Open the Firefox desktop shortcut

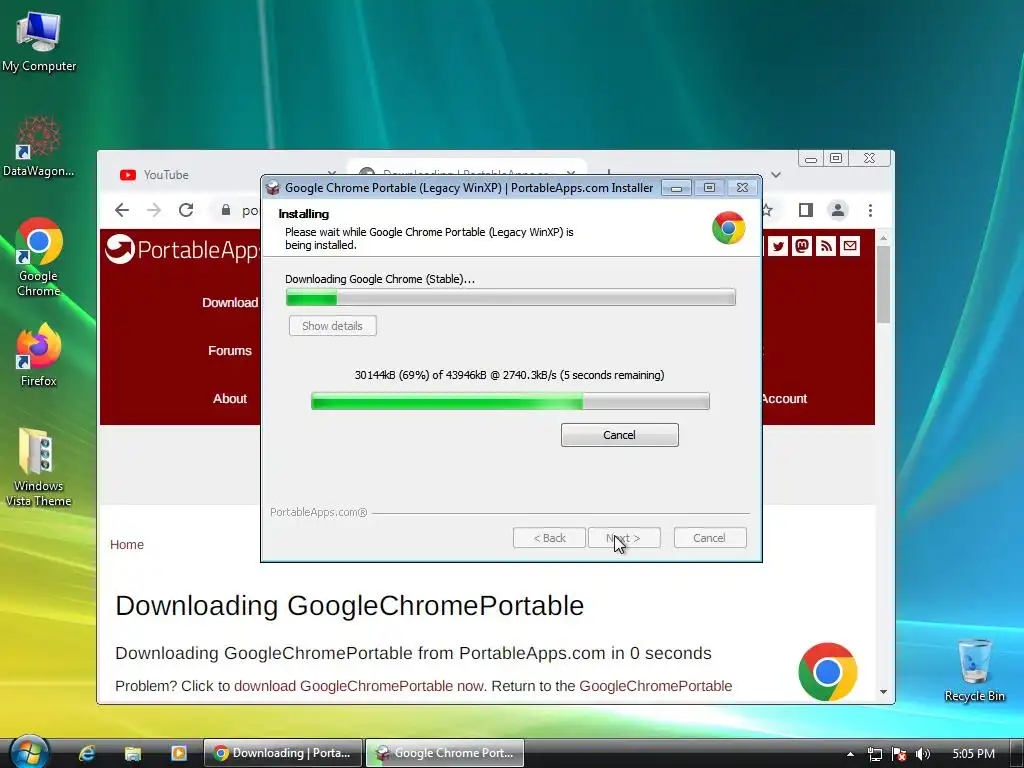(x=39, y=355)
